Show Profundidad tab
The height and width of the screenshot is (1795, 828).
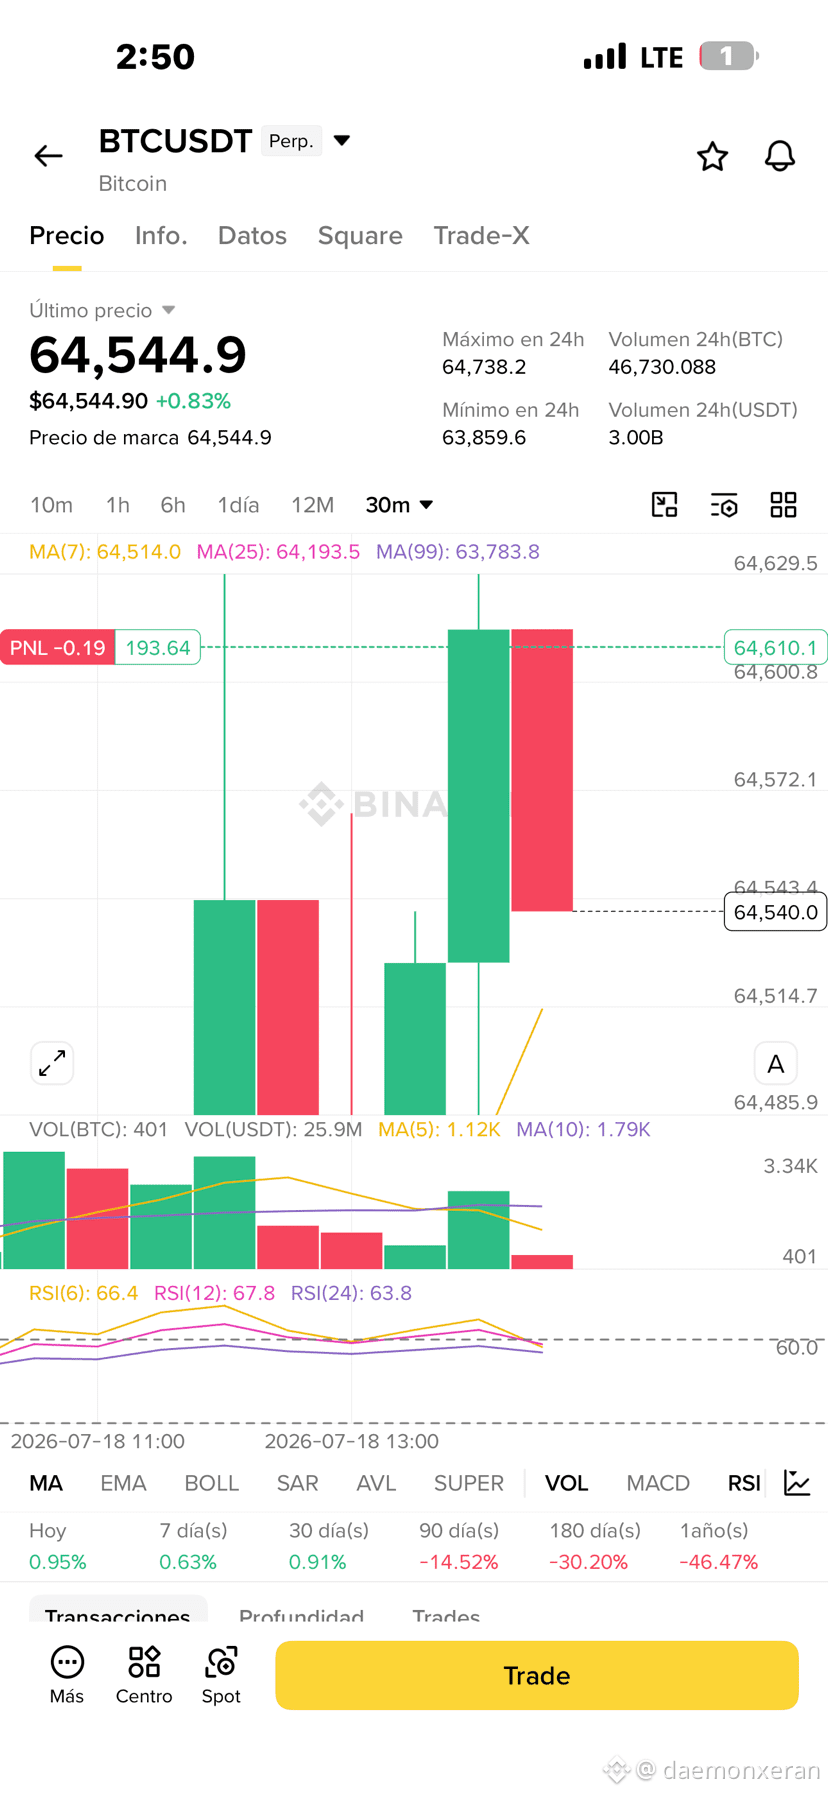[x=302, y=1614]
